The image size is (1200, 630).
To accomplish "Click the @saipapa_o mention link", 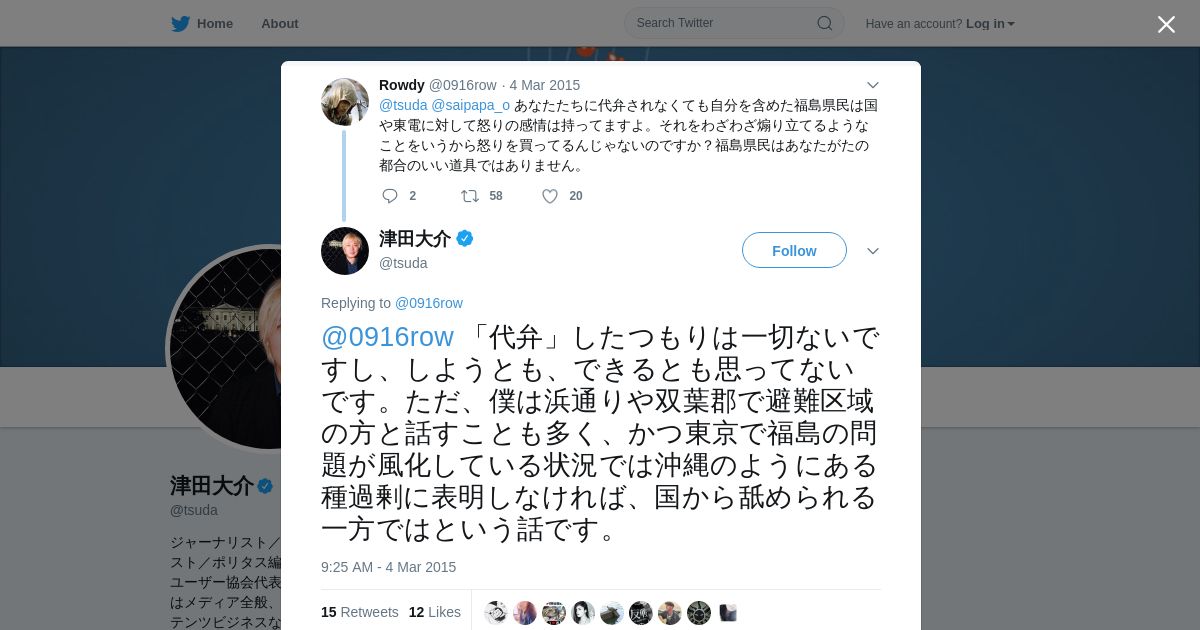I will (470, 105).
